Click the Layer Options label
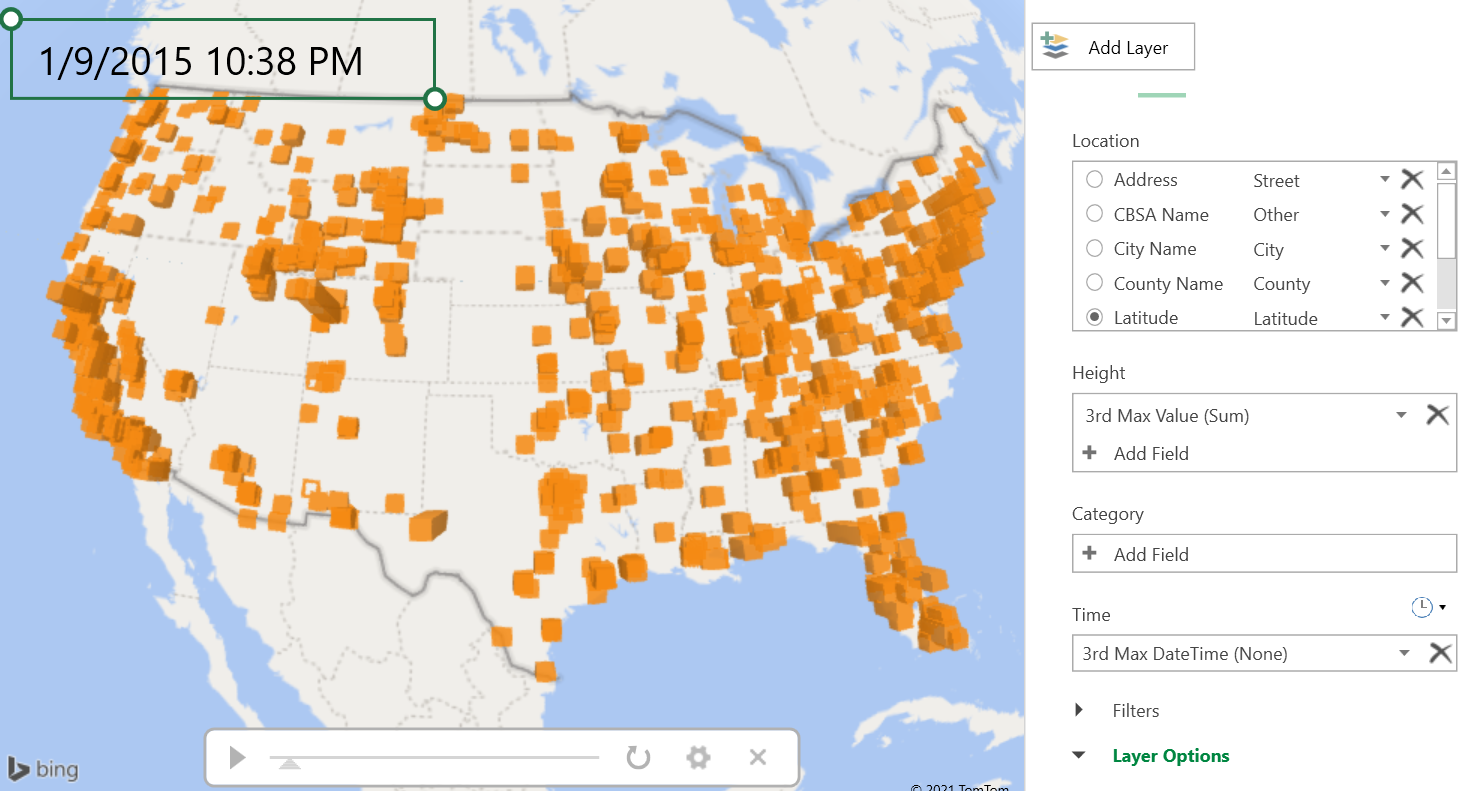This screenshot has height=791, width=1470. pyautogui.click(x=1171, y=755)
